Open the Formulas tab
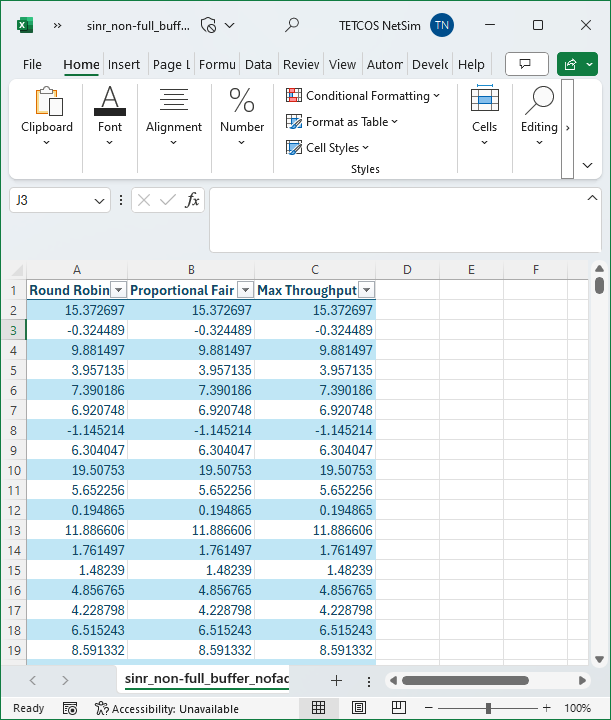 point(217,65)
